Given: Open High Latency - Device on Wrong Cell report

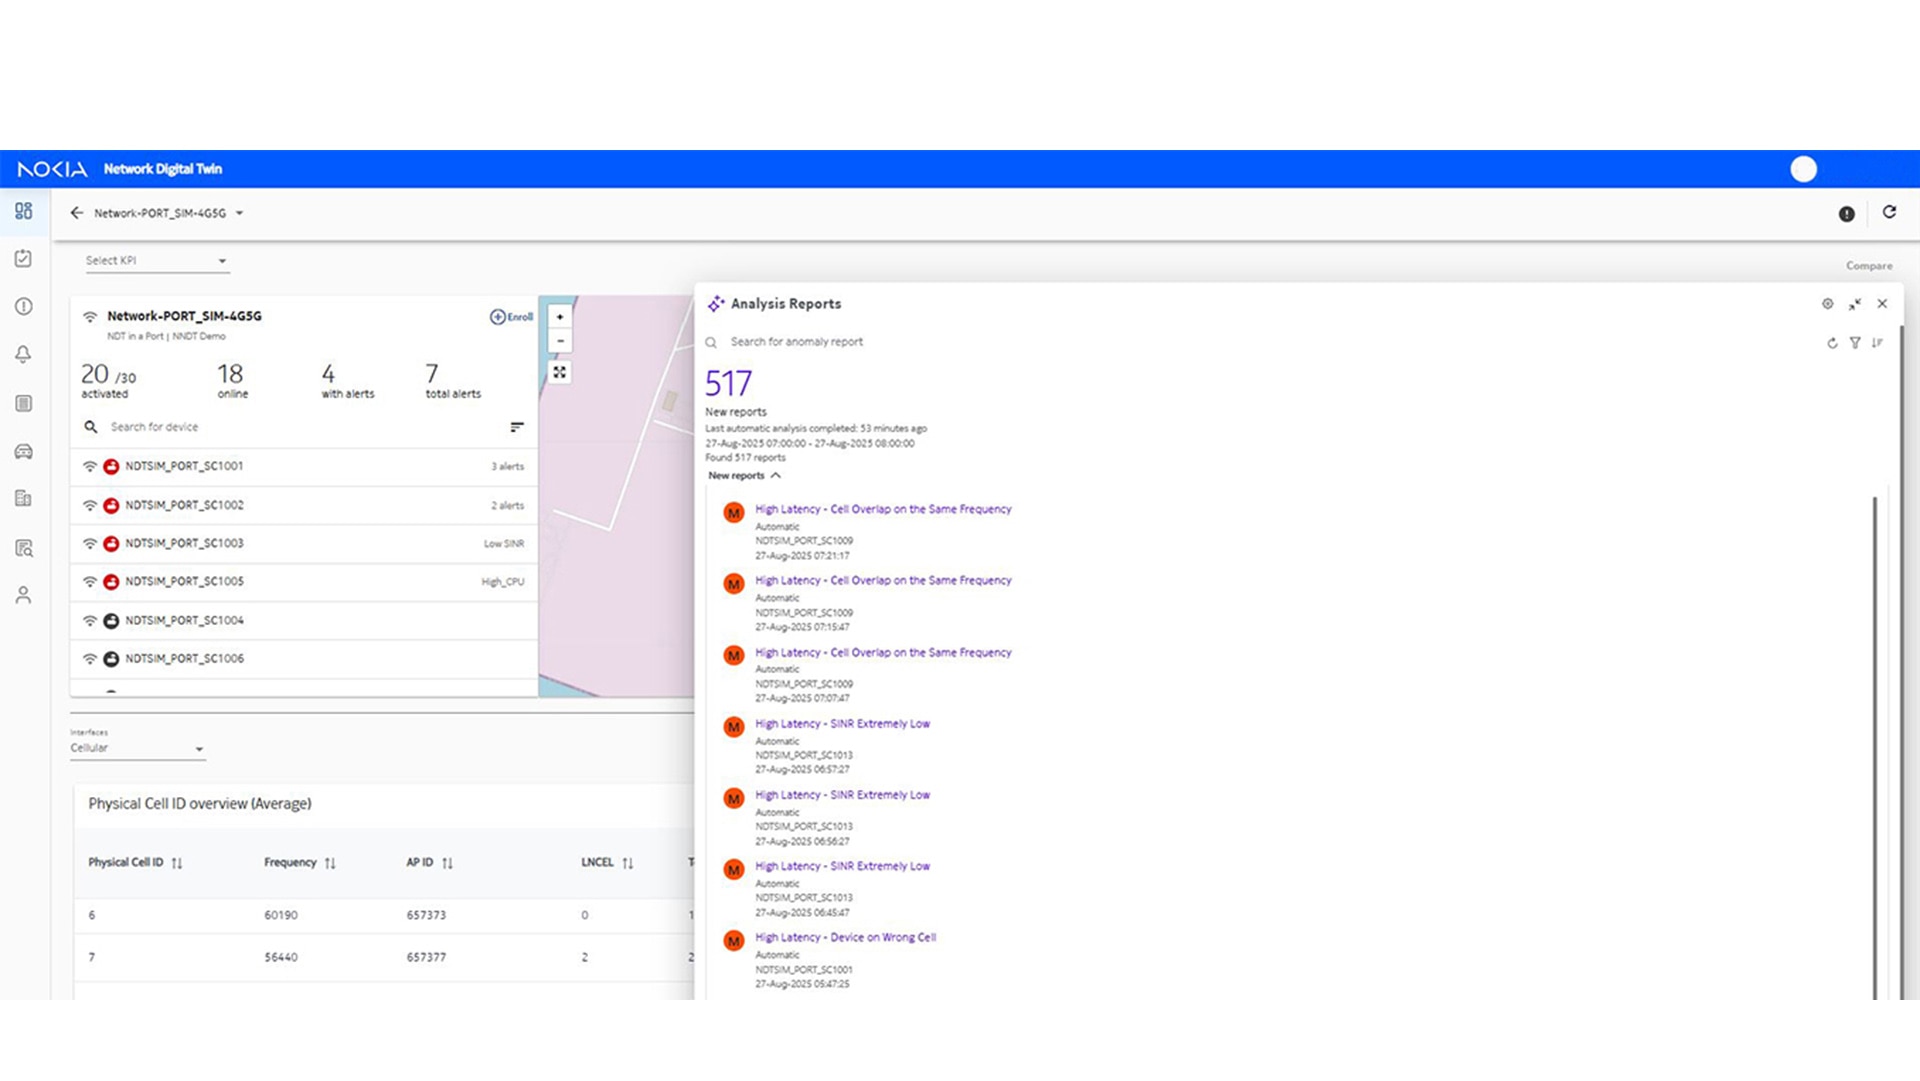Looking at the screenshot, I should click(845, 937).
